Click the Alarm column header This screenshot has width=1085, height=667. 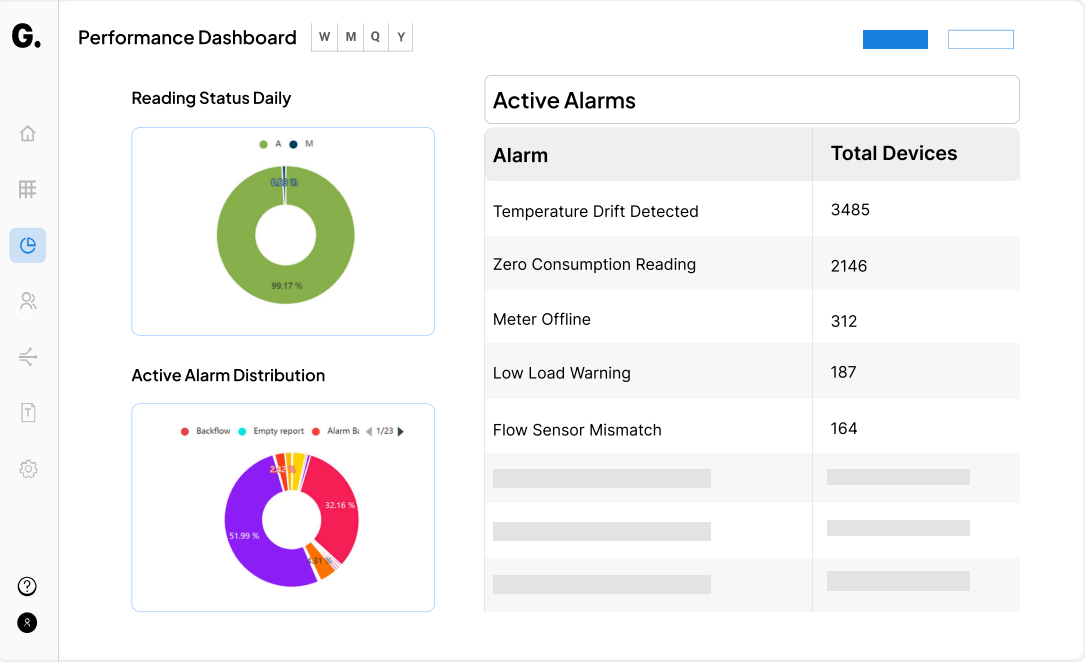tap(520, 156)
